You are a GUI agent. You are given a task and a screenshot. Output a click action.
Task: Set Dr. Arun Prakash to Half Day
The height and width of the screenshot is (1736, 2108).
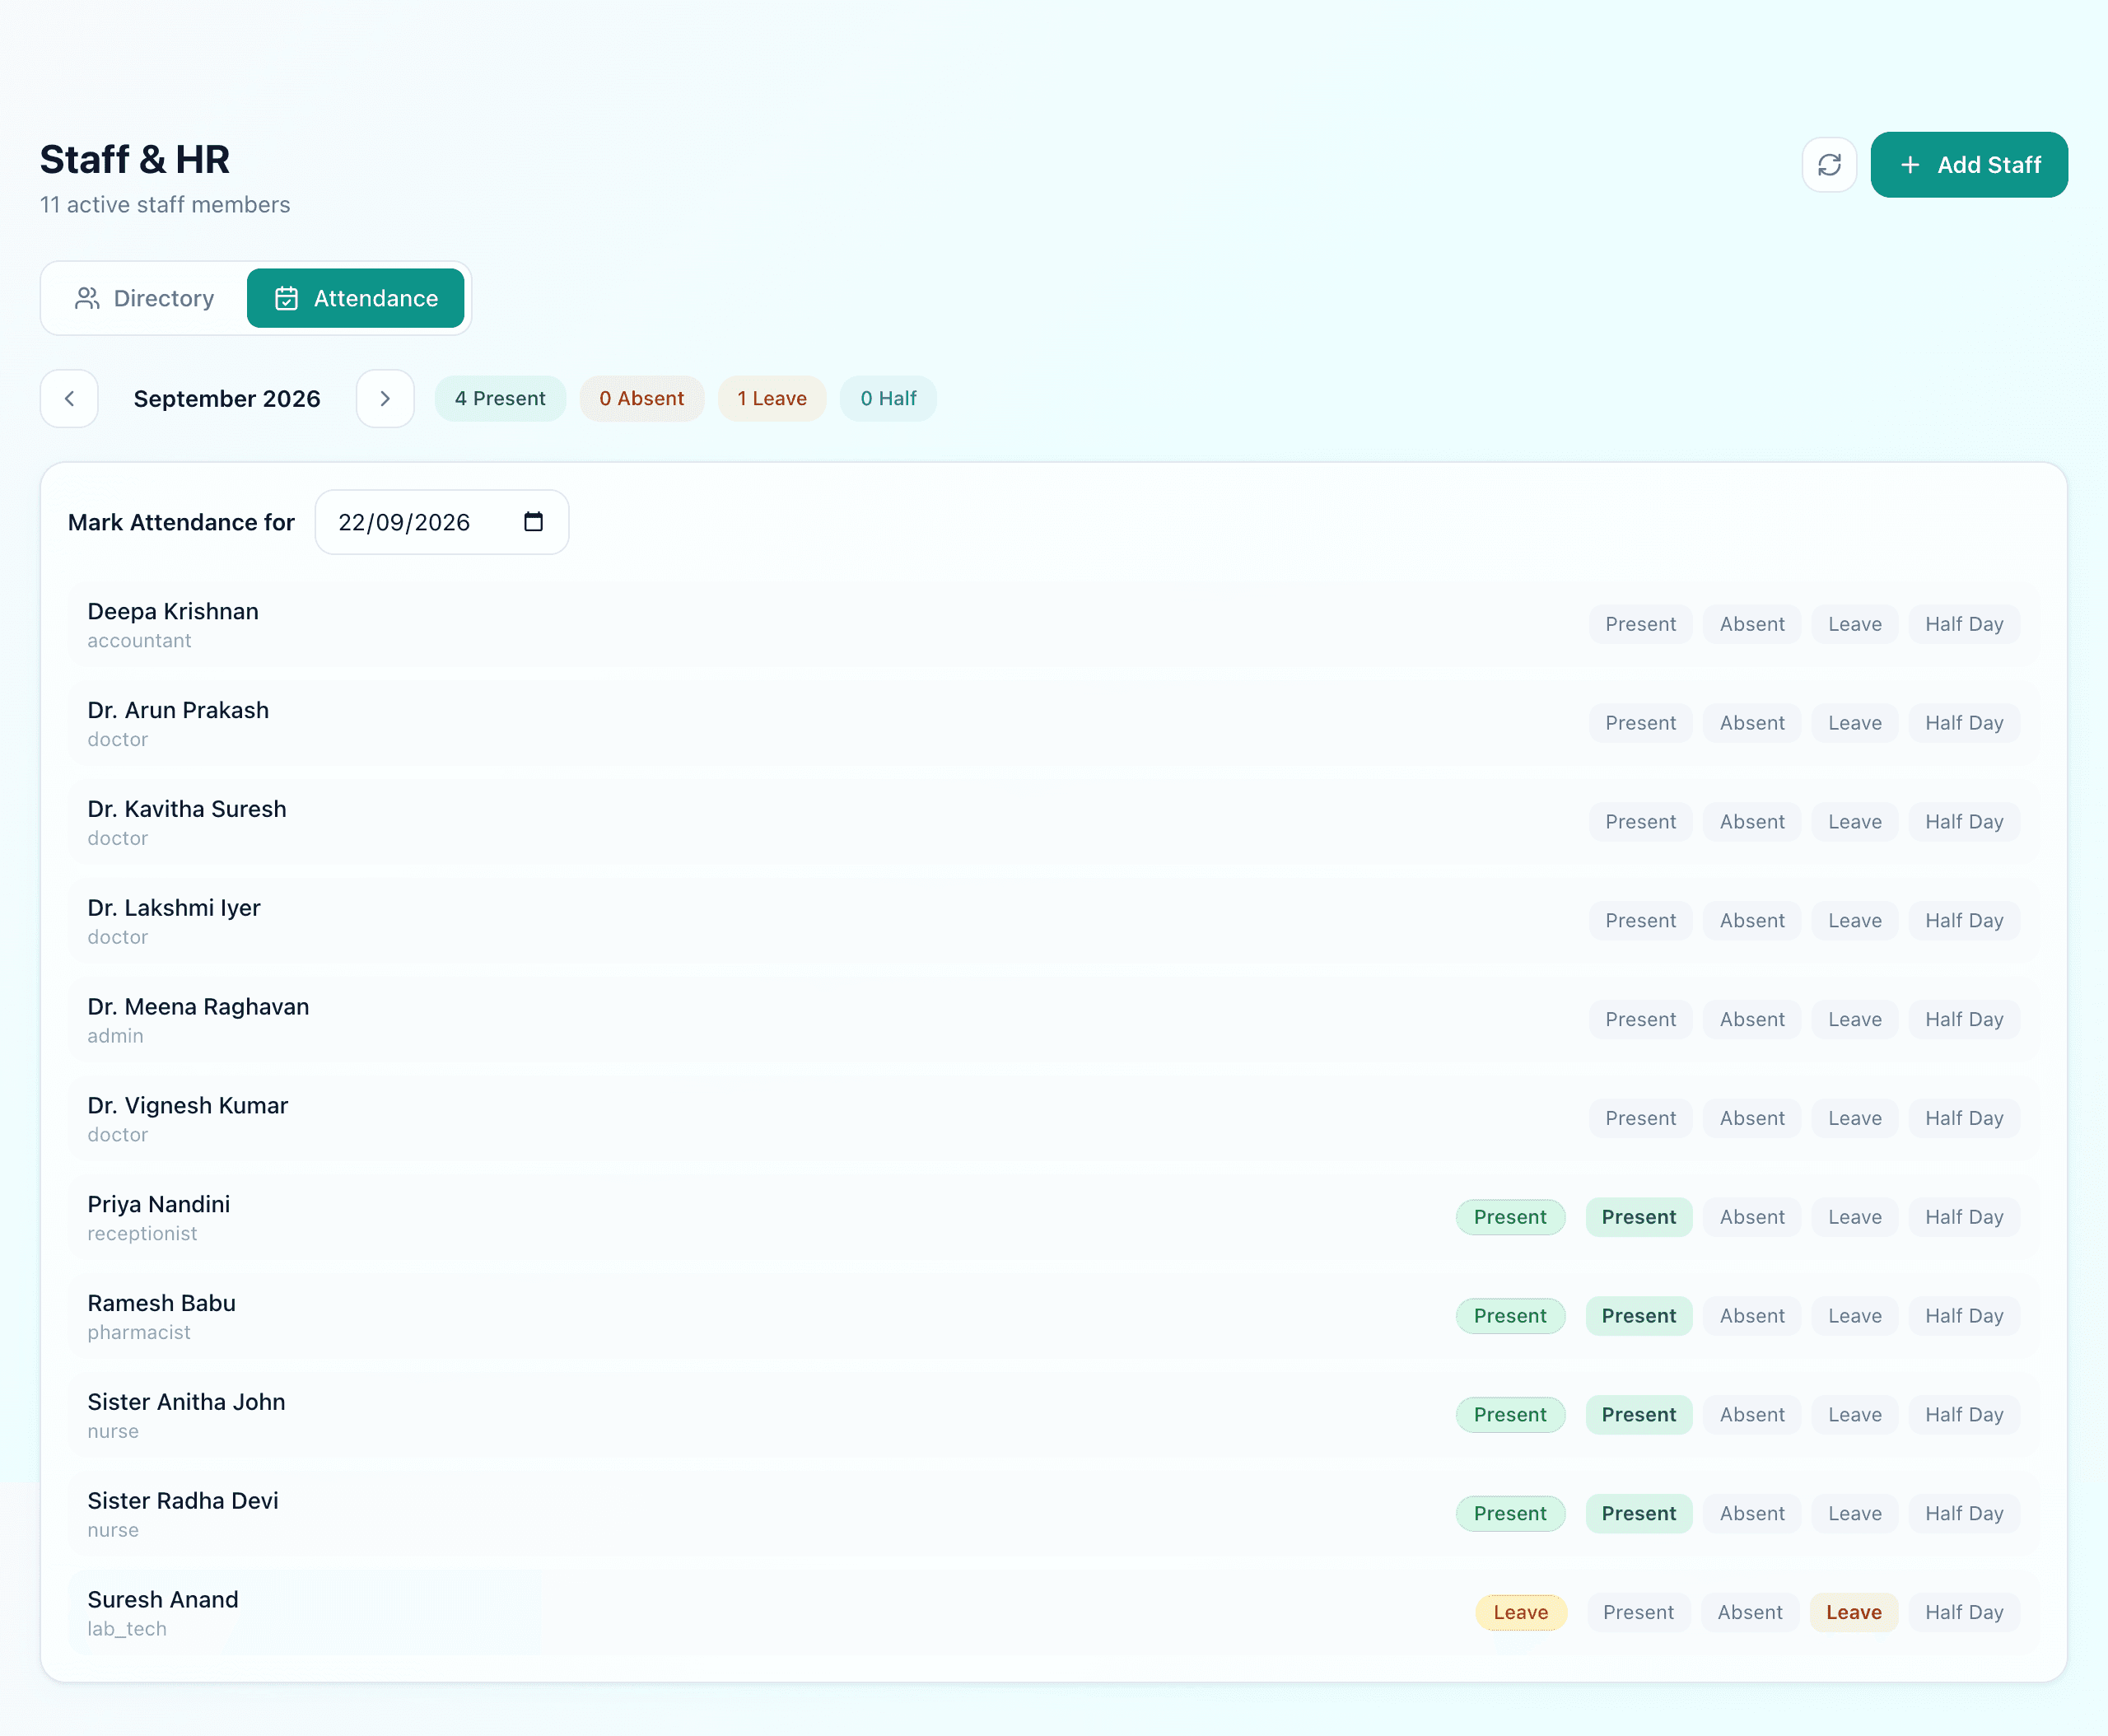[x=1964, y=723]
